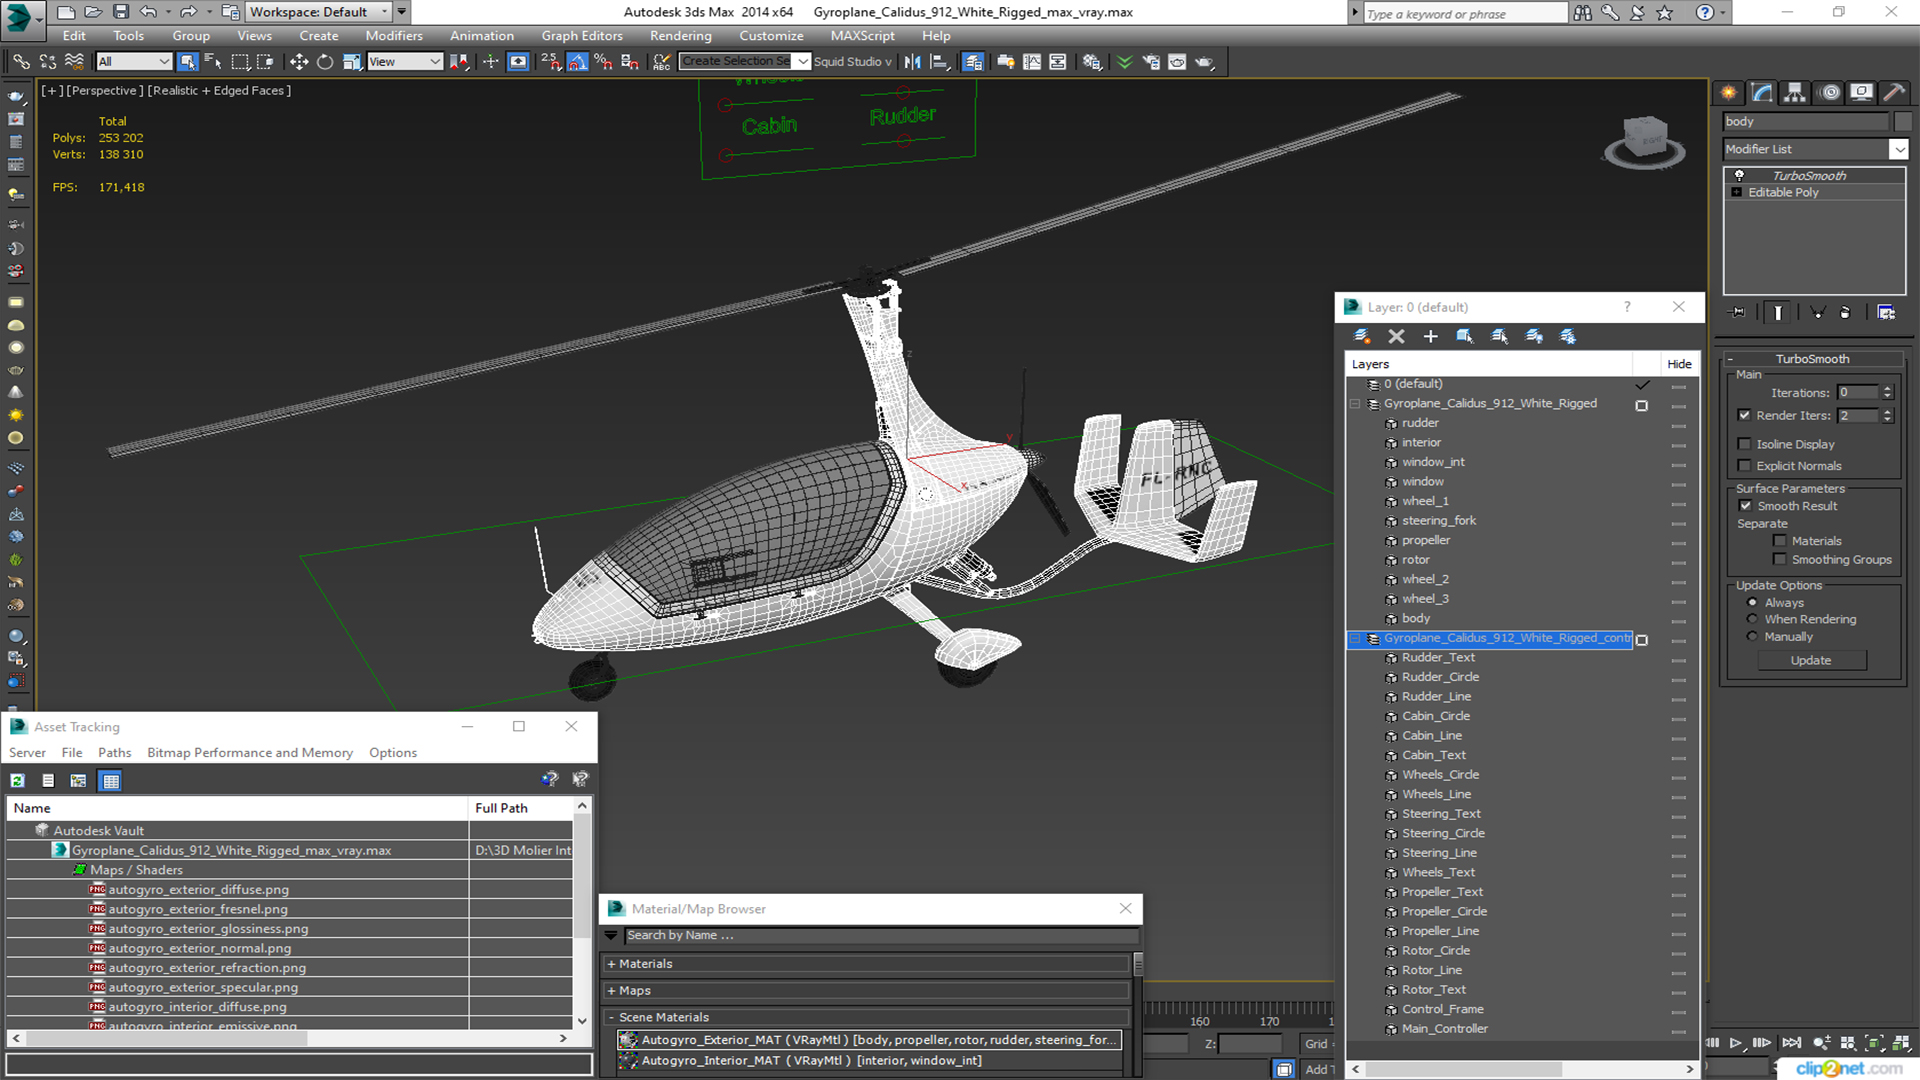Click Remove modifier from the stack trash icon

1845,313
